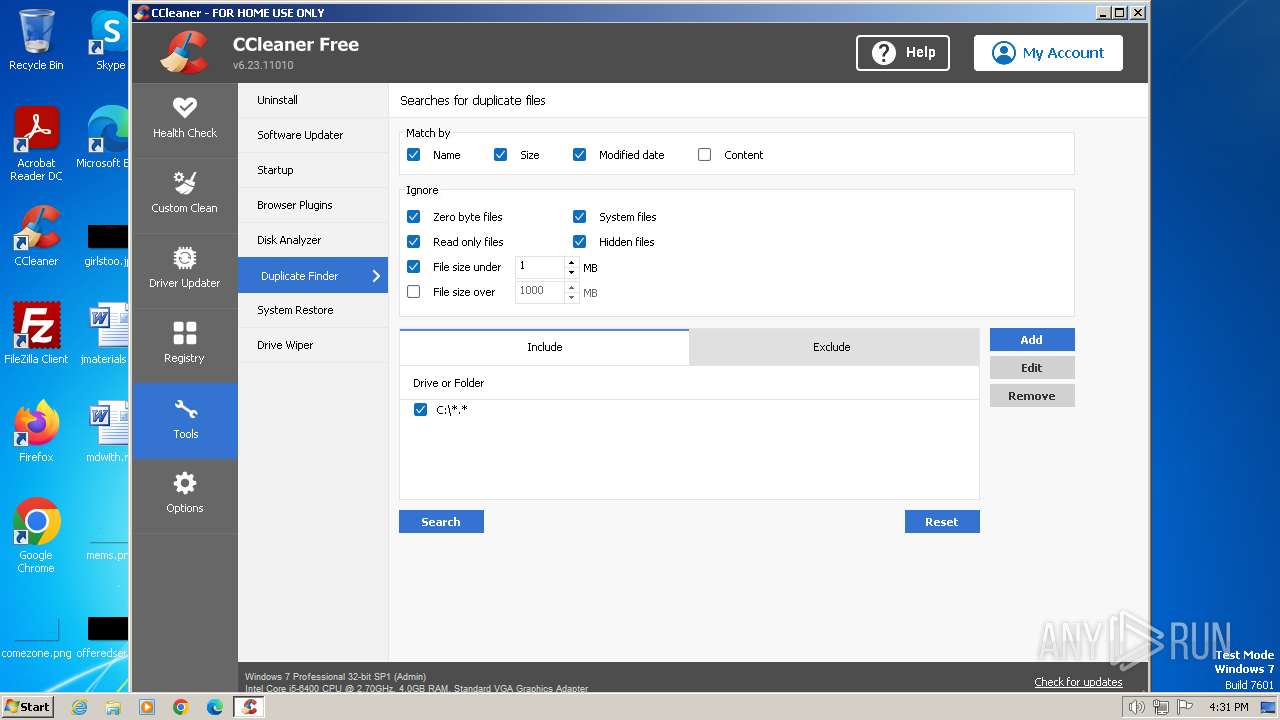Open Drive Wiper tool

313,345
